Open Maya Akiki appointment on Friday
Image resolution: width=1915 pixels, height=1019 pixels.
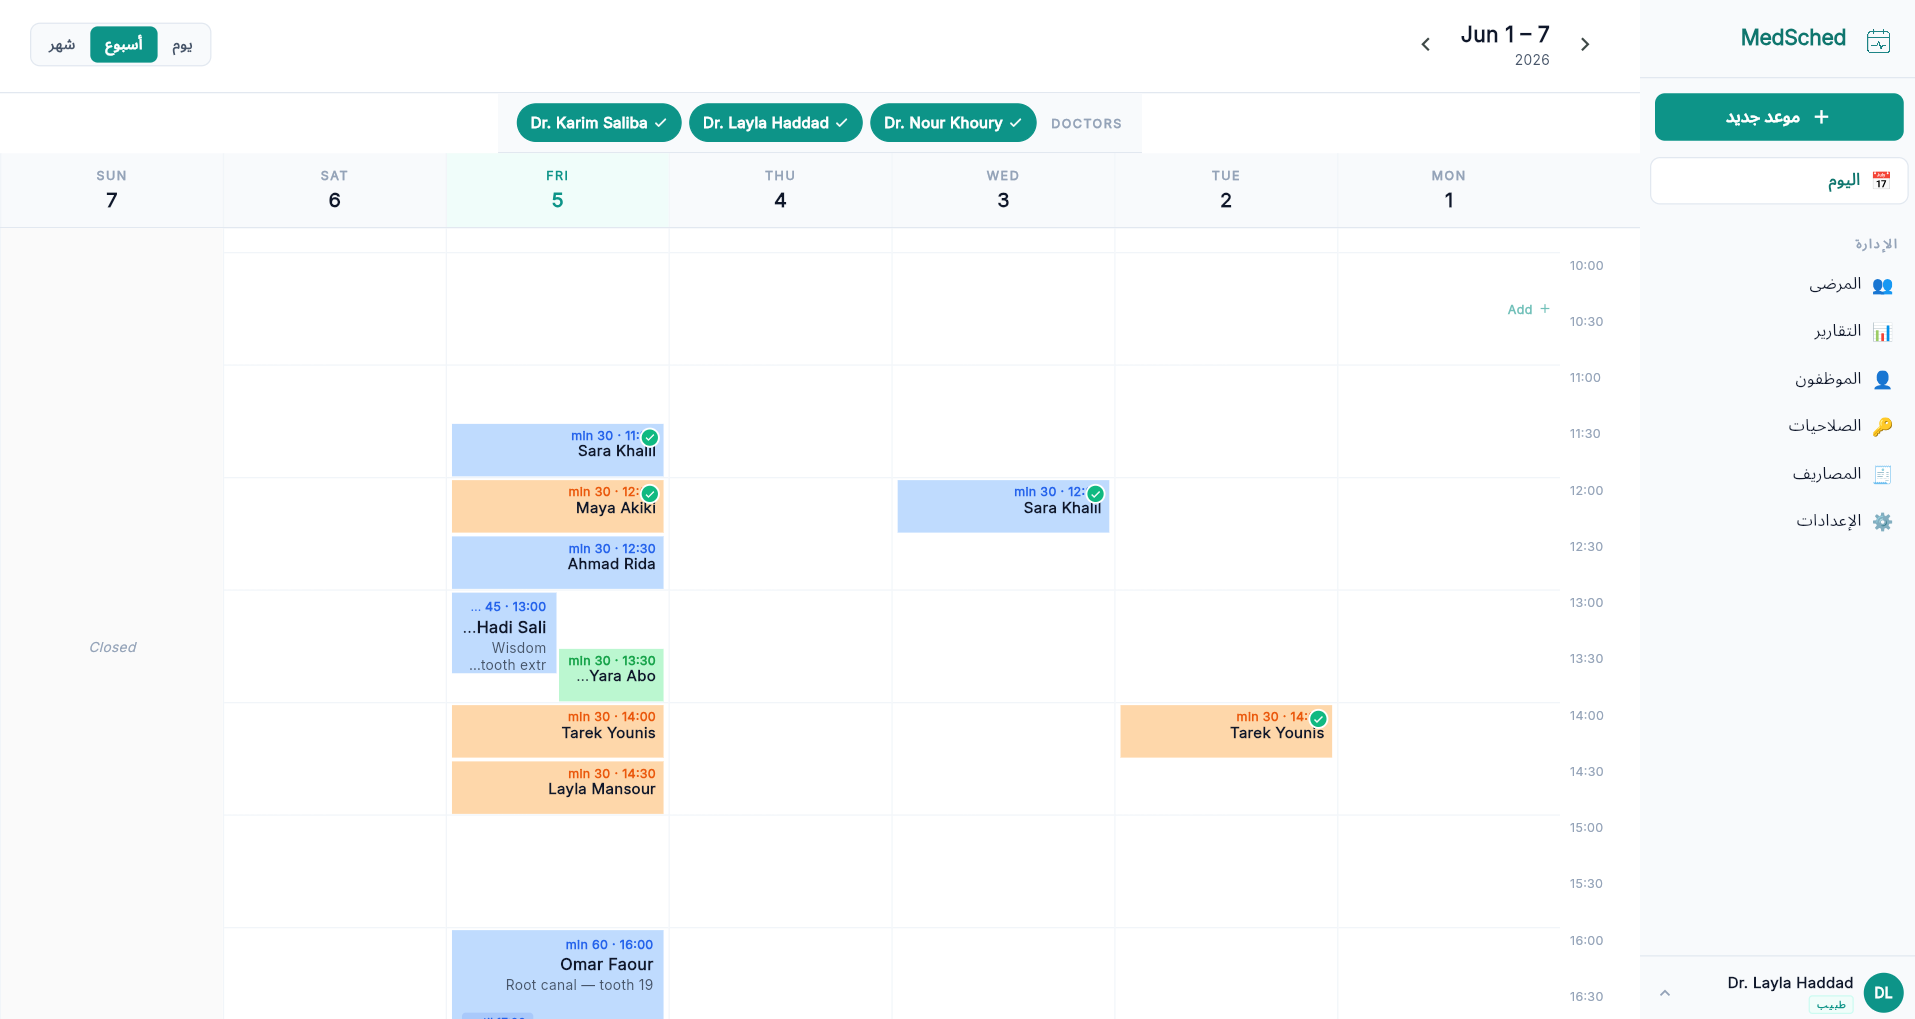click(x=558, y=506)
